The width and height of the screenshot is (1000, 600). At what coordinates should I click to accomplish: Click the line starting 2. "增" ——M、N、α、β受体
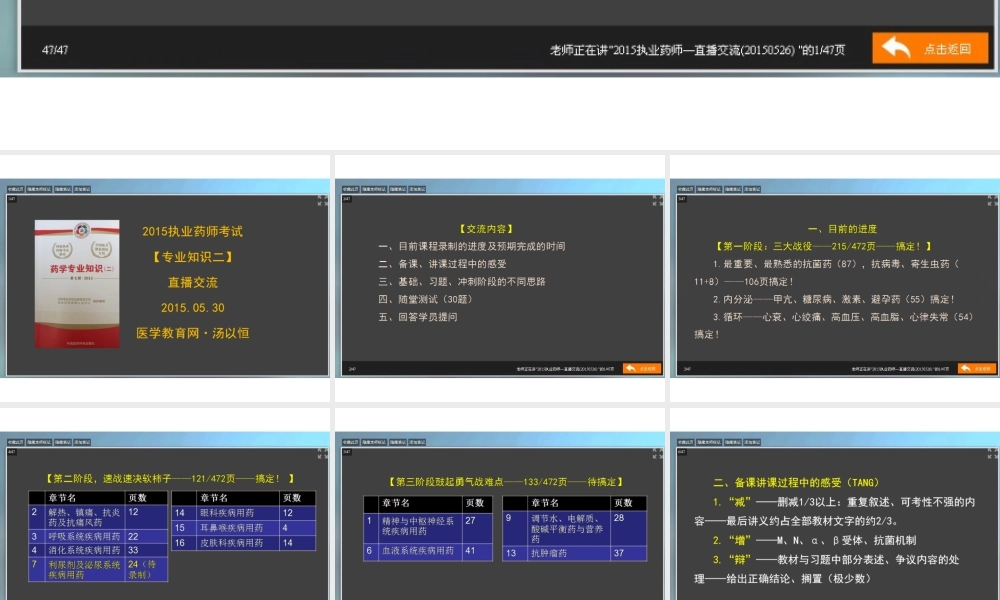click(x=814, y=541)
